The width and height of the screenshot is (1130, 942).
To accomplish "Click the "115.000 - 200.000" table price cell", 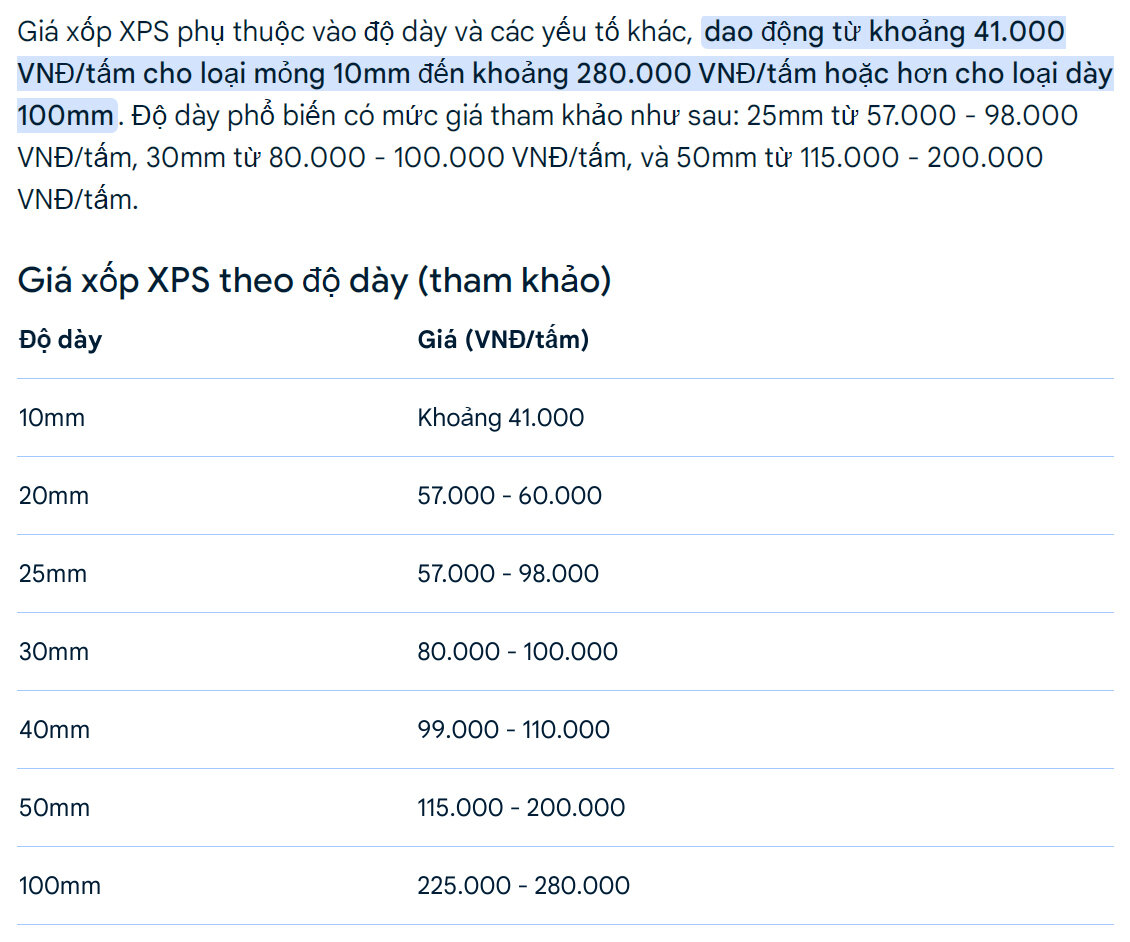I will tap(521, 808).
